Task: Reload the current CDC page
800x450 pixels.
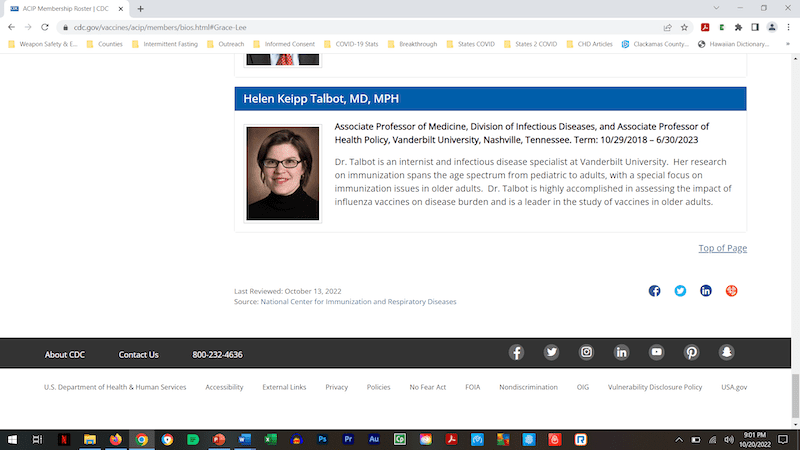Action: (45, 27)
